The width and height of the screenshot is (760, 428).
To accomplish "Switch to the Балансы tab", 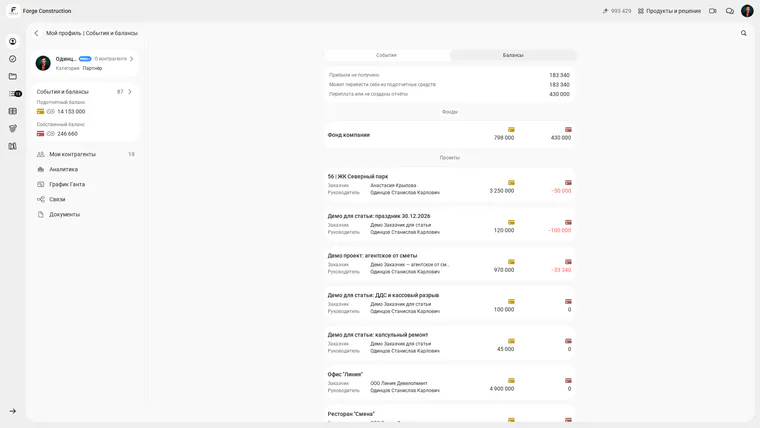I will (x=513, y=55).
